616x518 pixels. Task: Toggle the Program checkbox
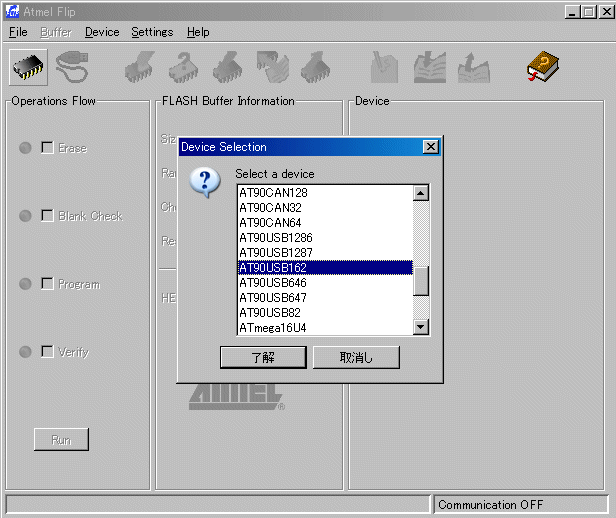[x=47, y=284]
